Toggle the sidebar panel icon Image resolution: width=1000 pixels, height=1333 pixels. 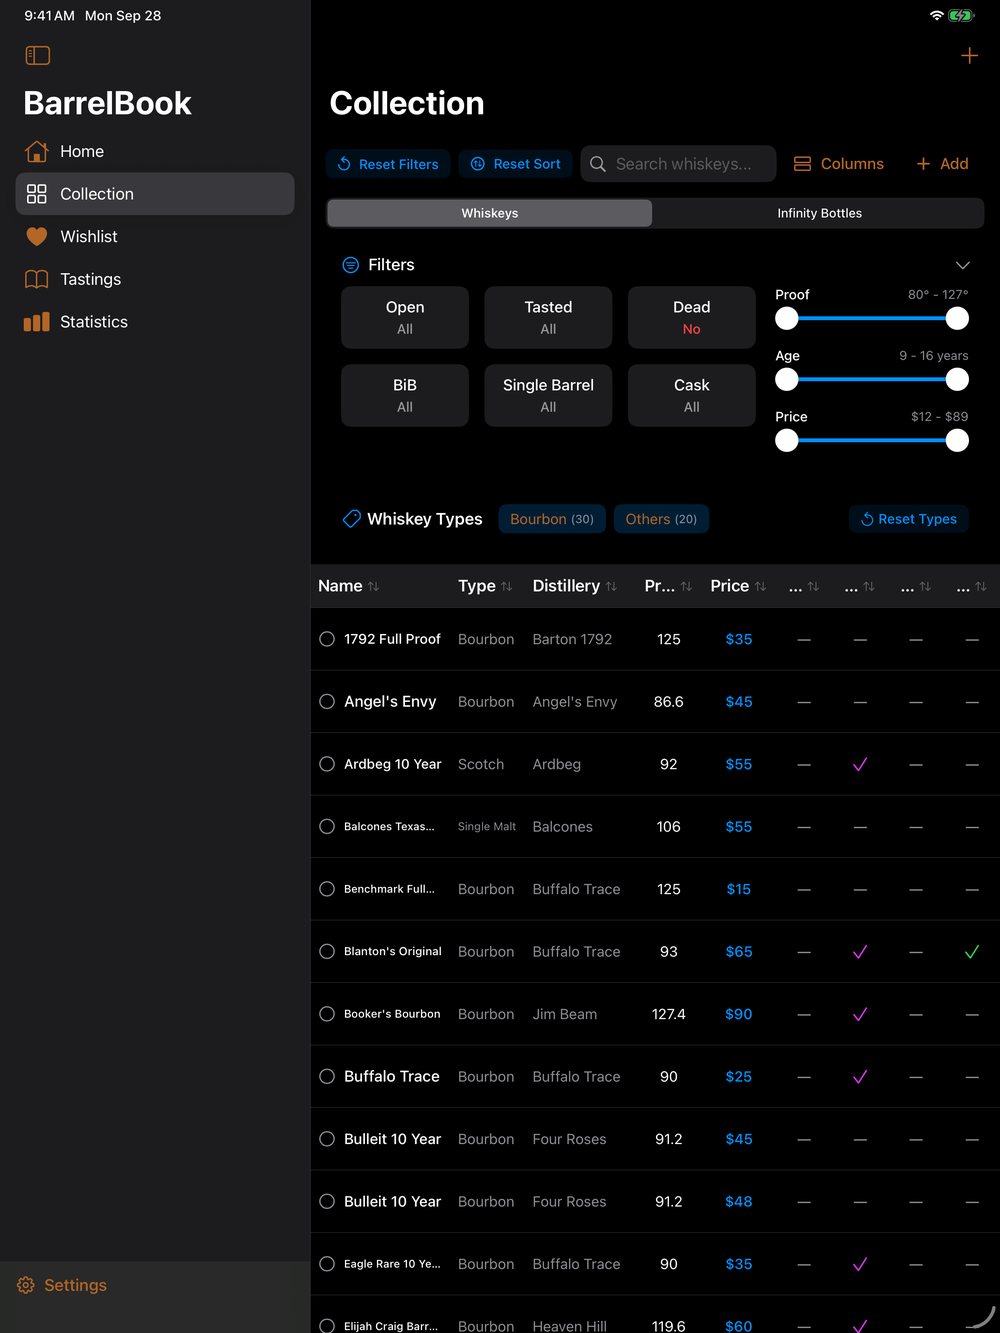[x=38, y=56]
